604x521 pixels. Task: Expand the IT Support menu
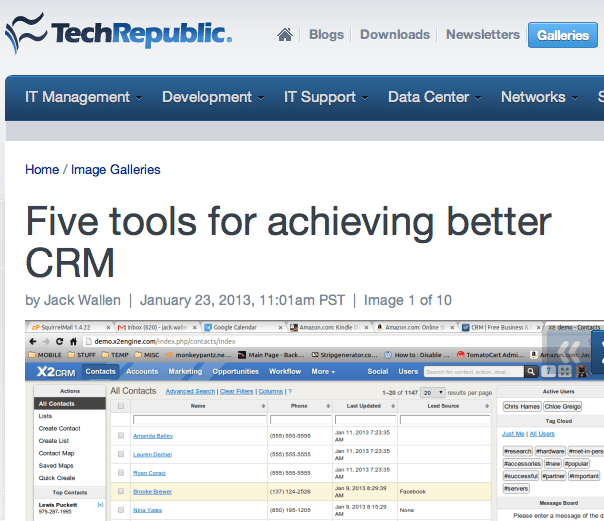pos(326,97)
